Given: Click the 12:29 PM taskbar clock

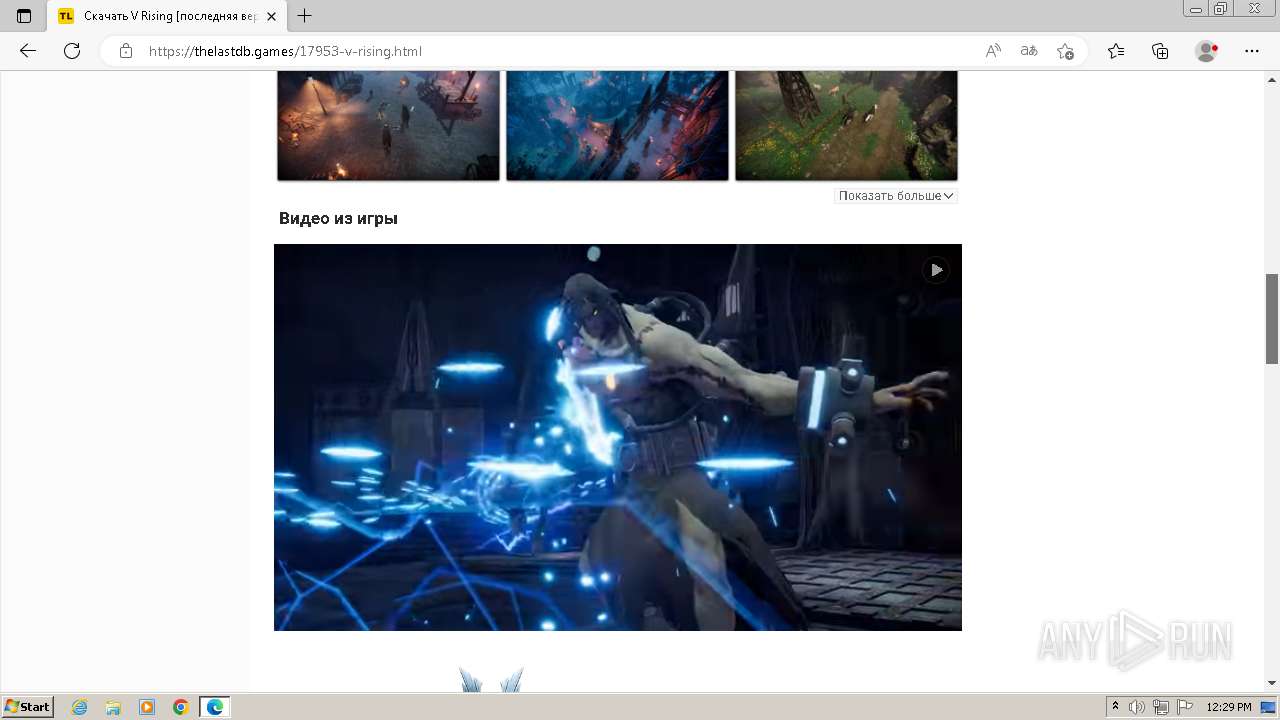Looking at the screenshot, I should click(x=1229, y=707).
